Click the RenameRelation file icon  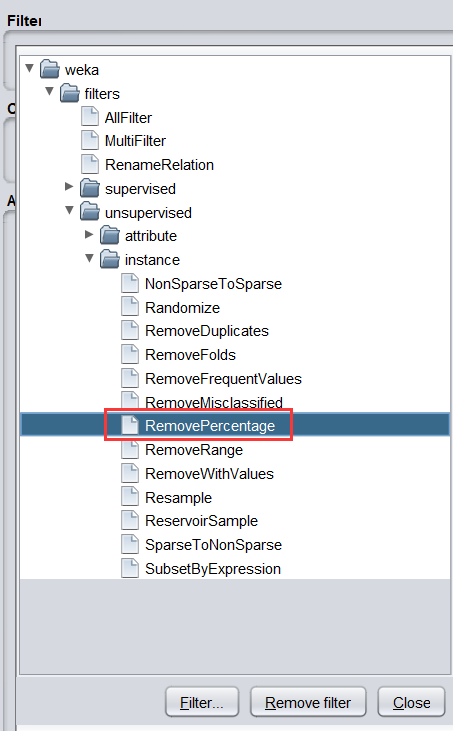tap(90, 164)
